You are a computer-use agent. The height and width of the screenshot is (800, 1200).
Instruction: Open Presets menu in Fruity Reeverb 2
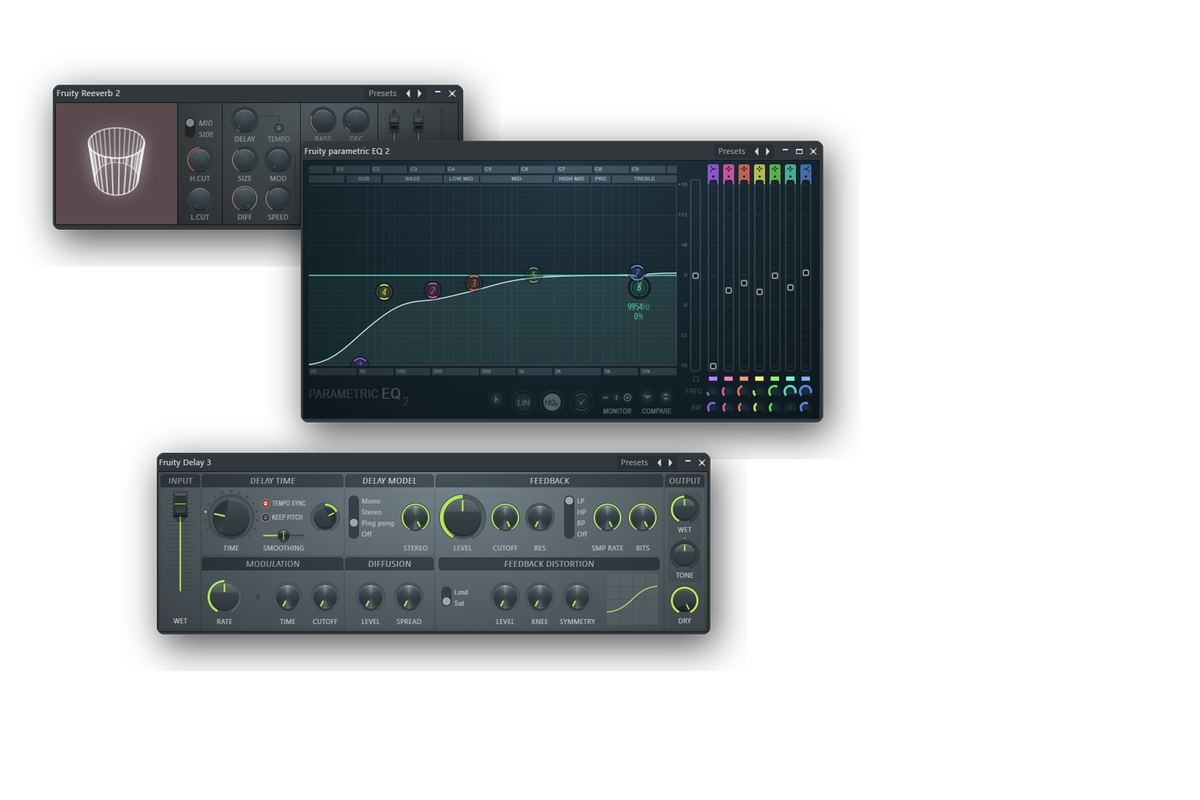coord(382,93)
